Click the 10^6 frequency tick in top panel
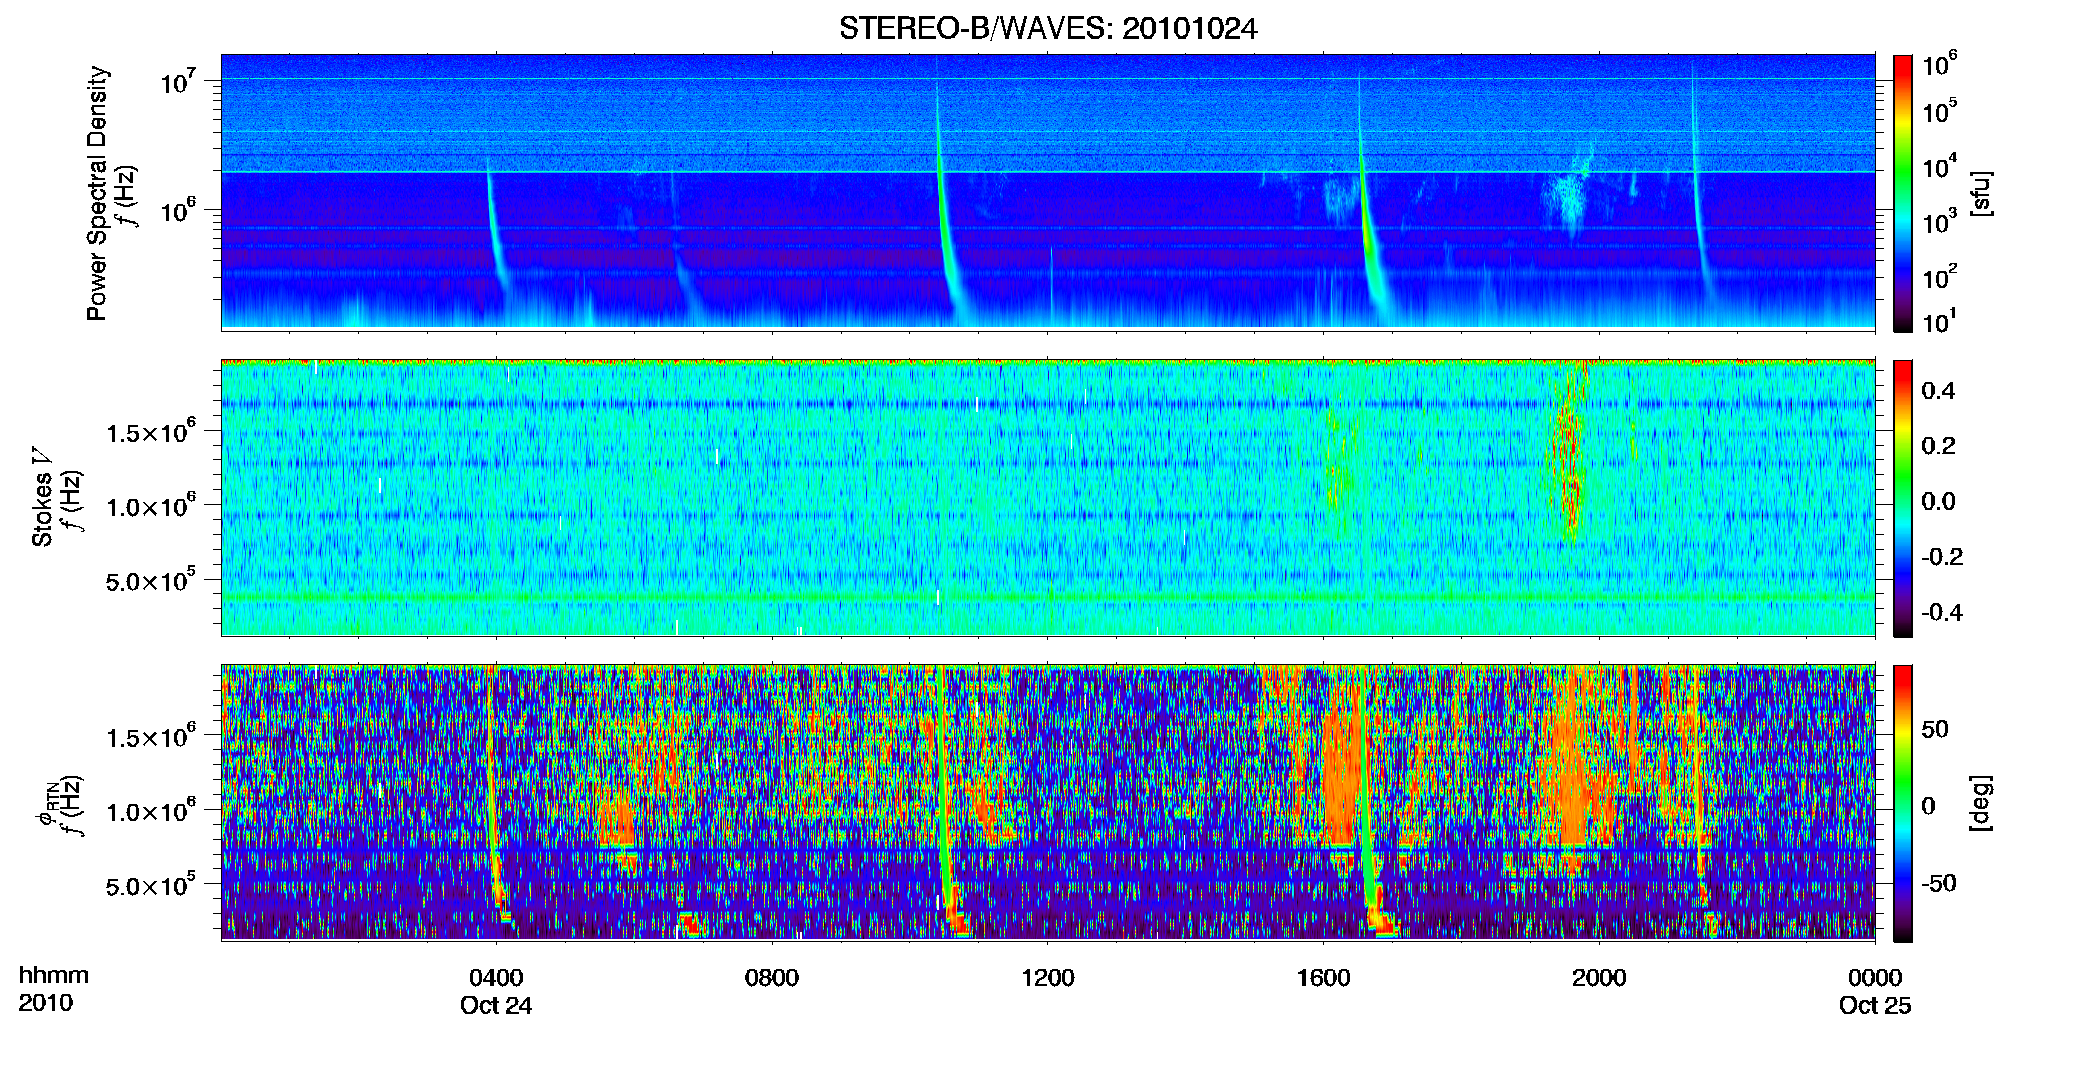Viewport: 2096px width, 1080px height. pyautogui.click(x=176, y=210)
